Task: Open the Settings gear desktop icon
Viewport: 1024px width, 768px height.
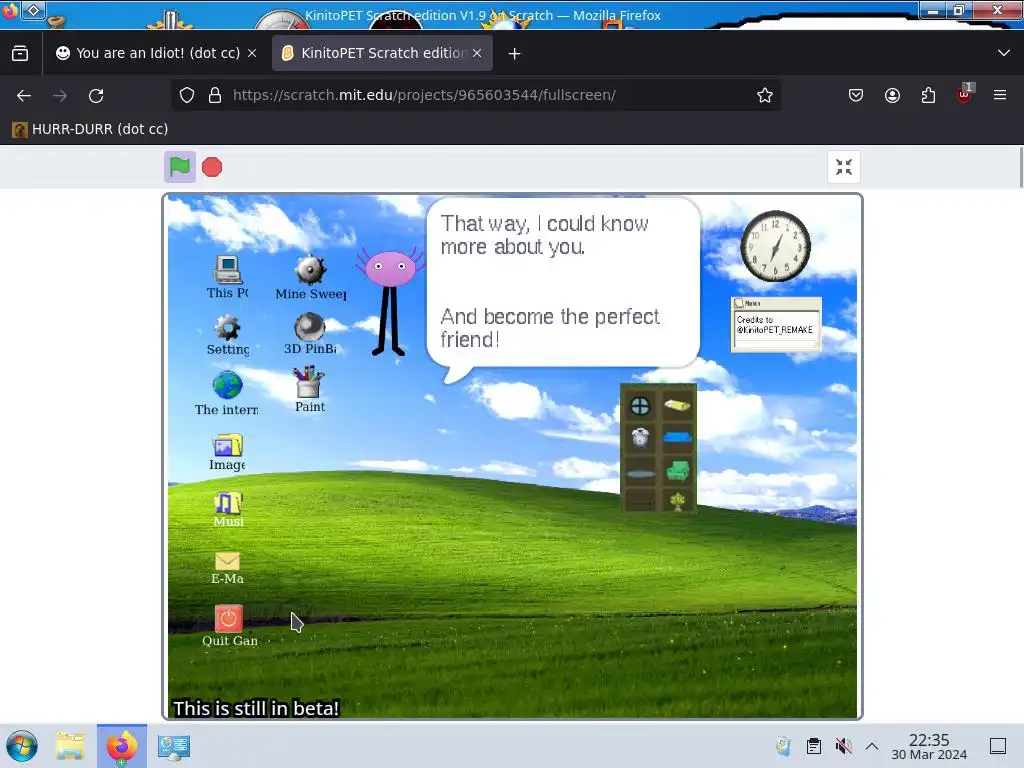Action: pos(227,335)
